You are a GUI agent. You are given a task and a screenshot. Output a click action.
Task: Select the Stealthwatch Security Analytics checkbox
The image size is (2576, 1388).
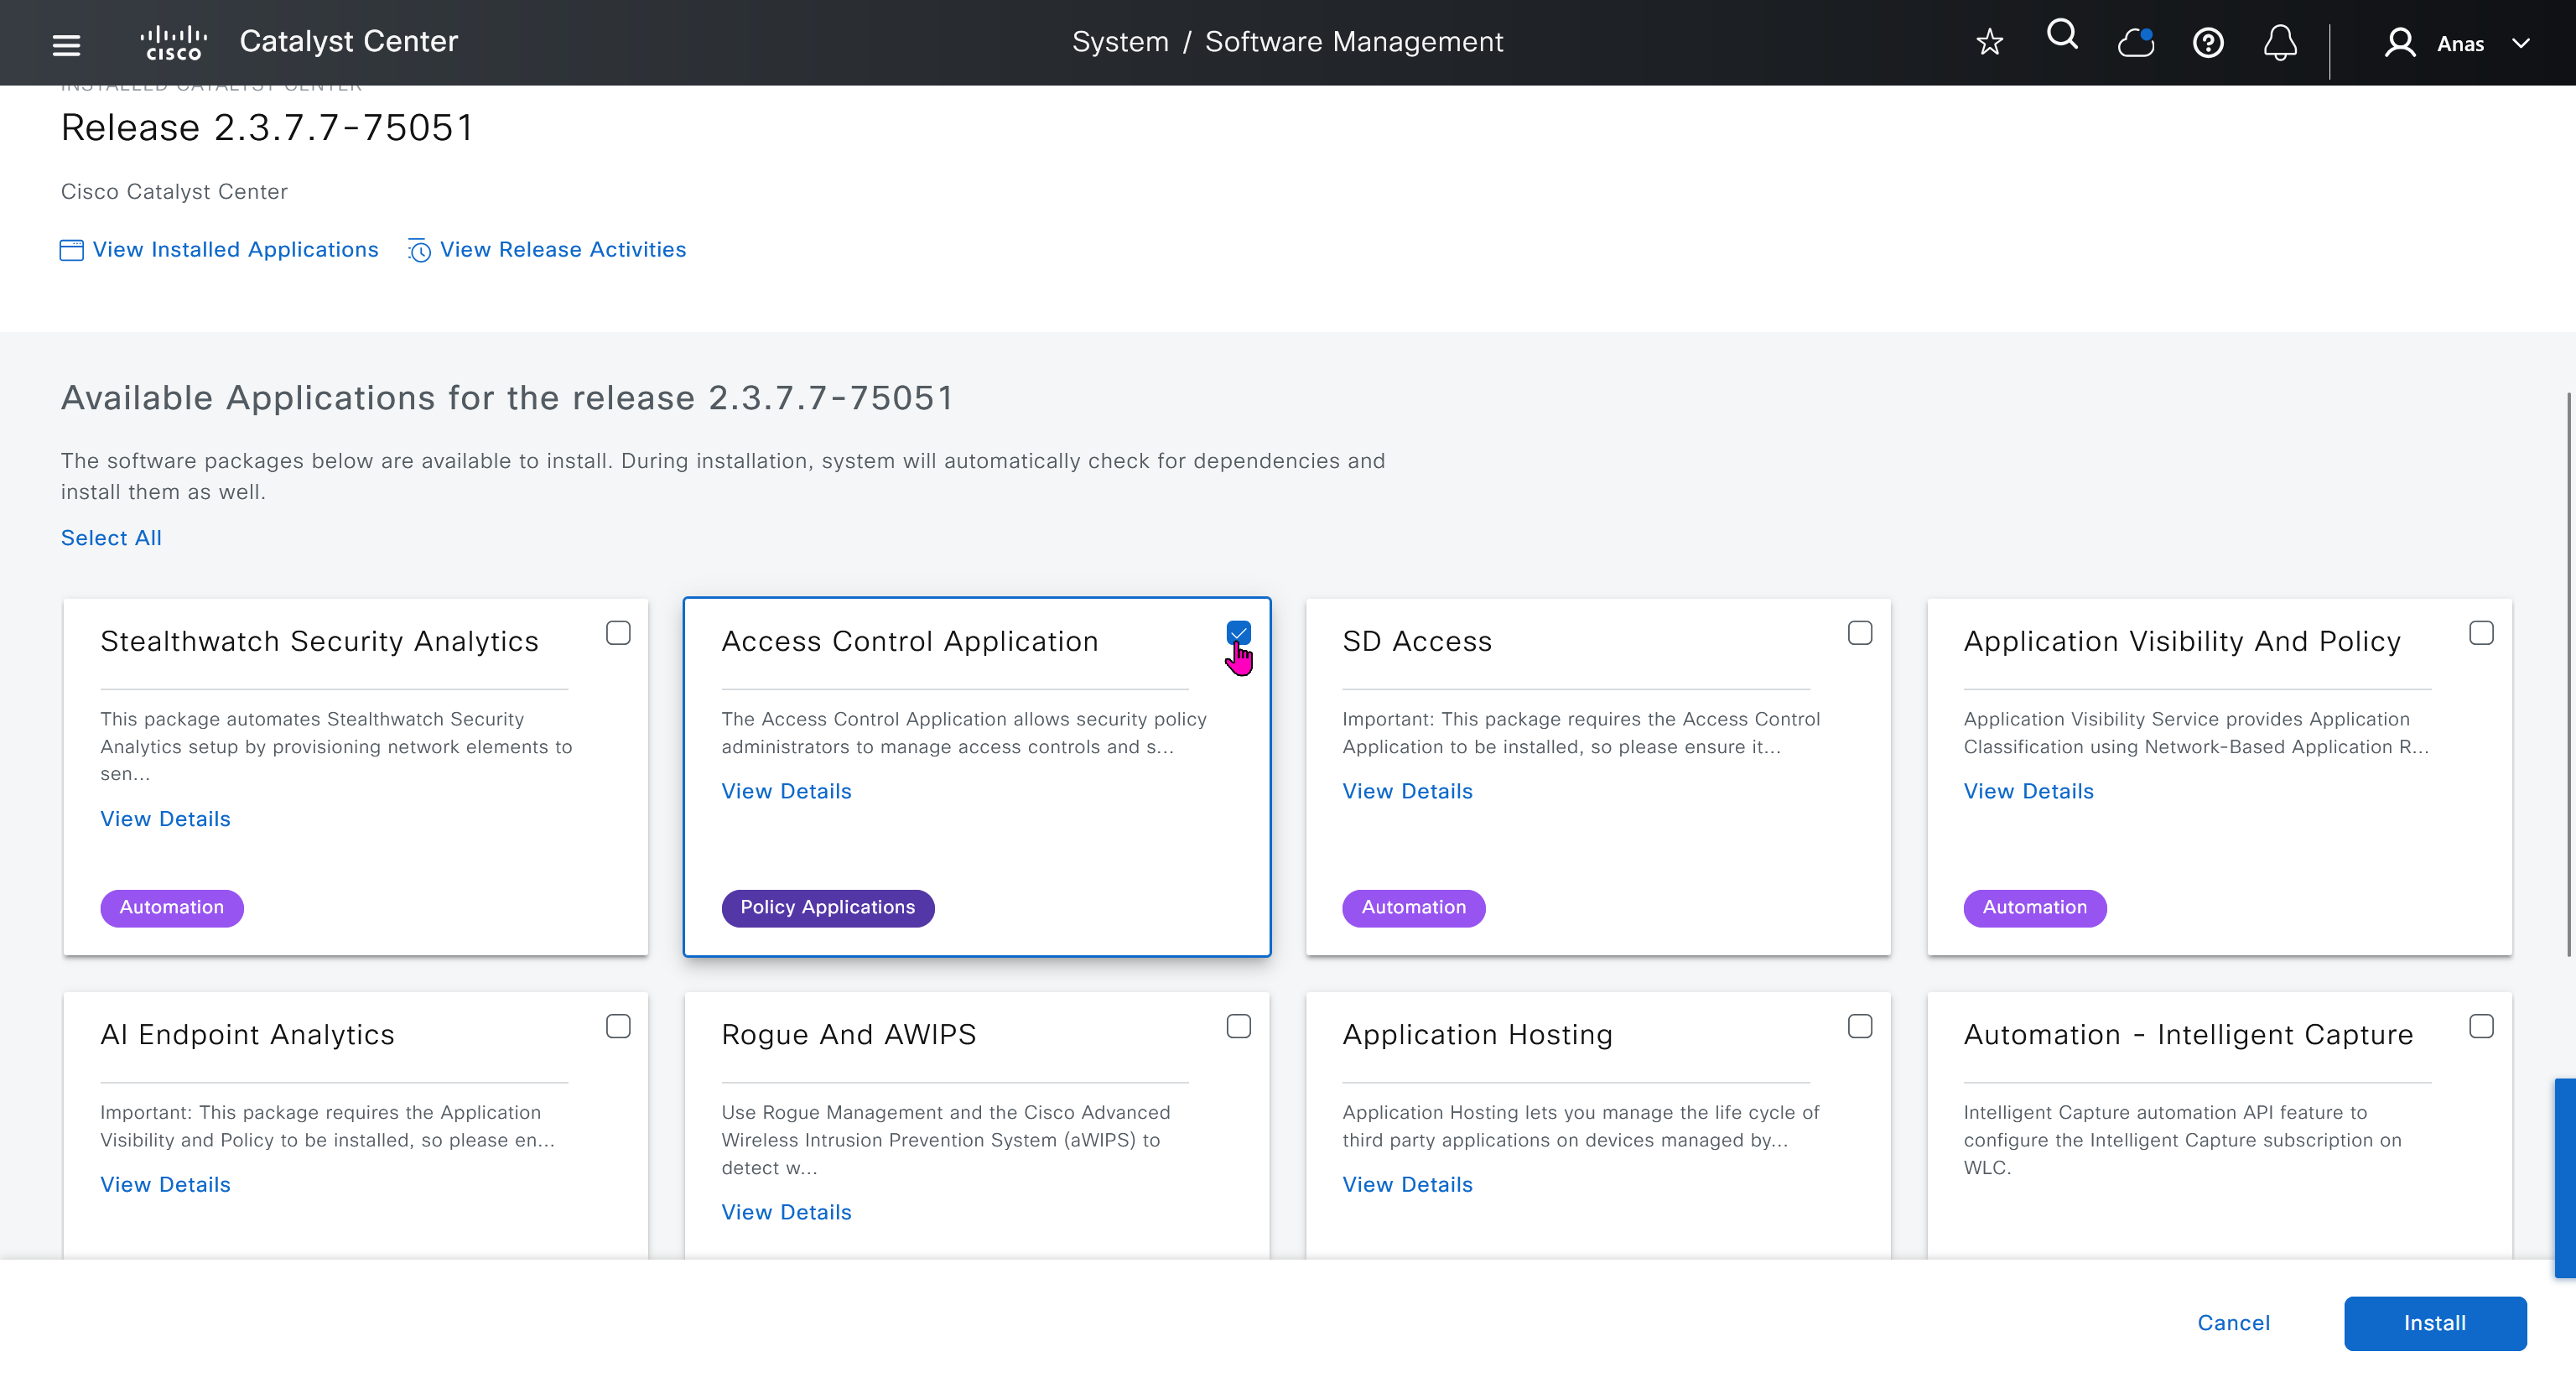(618, 633)
